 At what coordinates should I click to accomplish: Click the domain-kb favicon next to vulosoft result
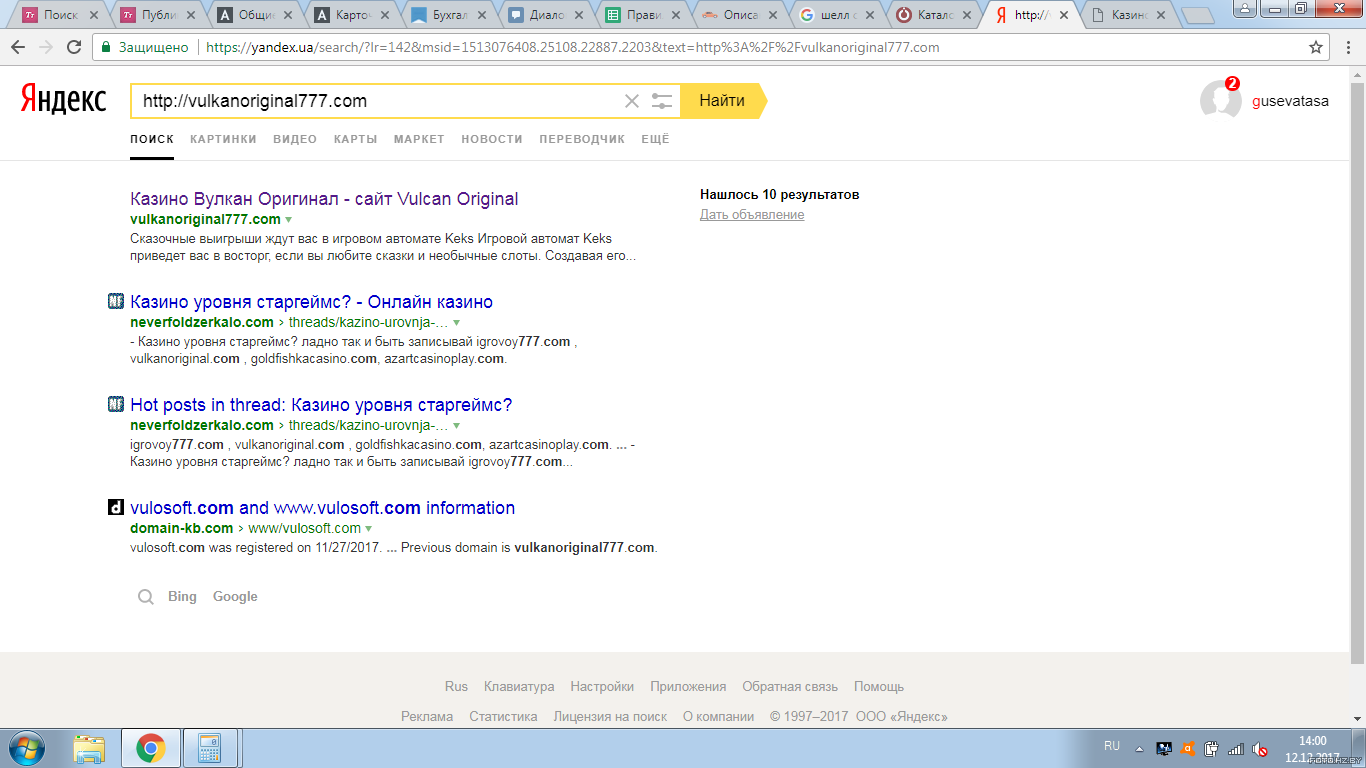tap(116, 507)
